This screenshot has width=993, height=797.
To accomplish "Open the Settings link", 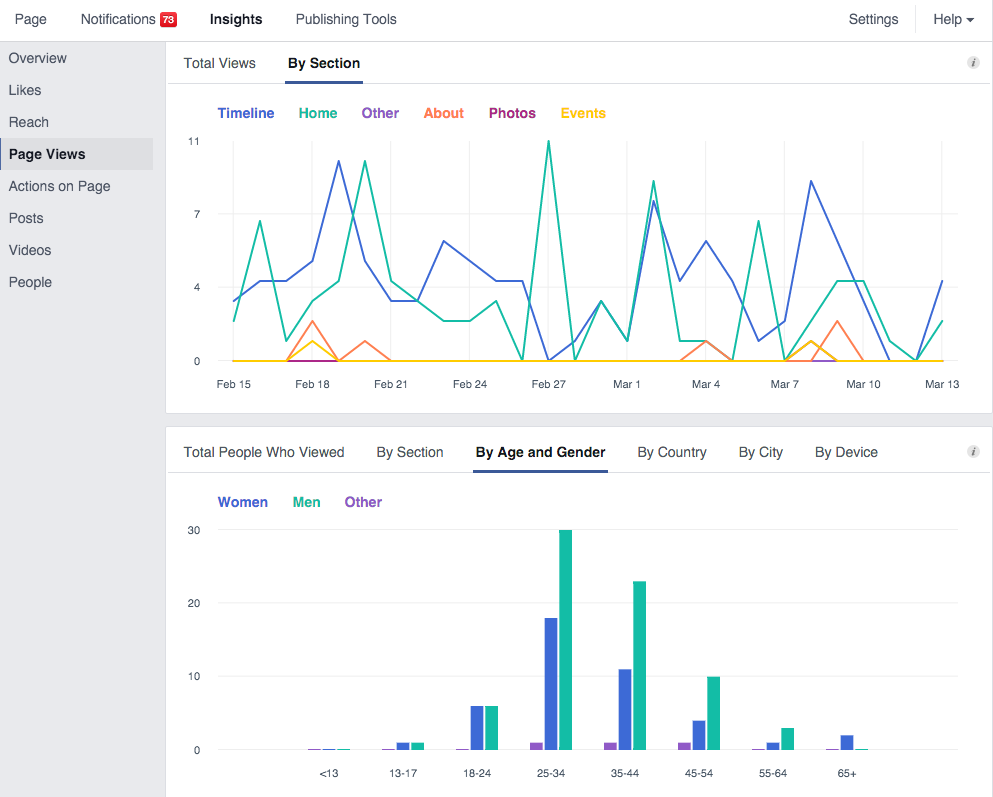I will (873, 19).
